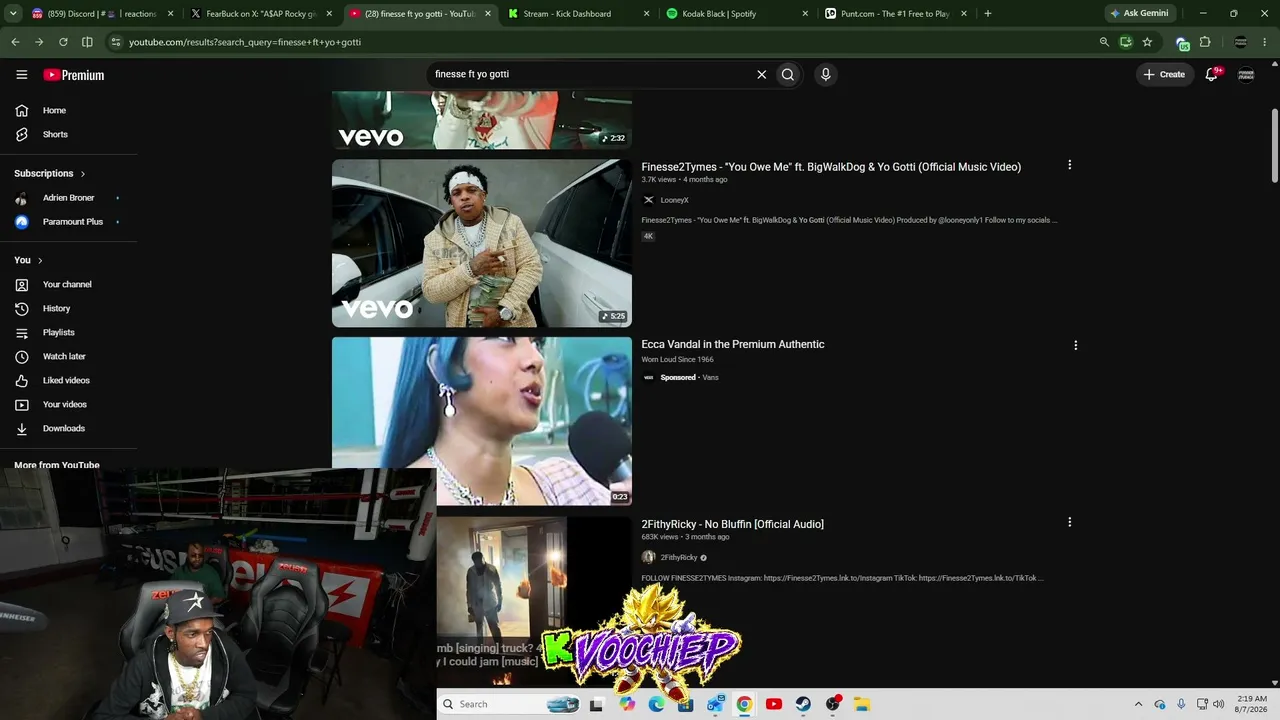Toggle the browser side panel icon
This screenshot has height=720, width=1280.
pos(87,42)
